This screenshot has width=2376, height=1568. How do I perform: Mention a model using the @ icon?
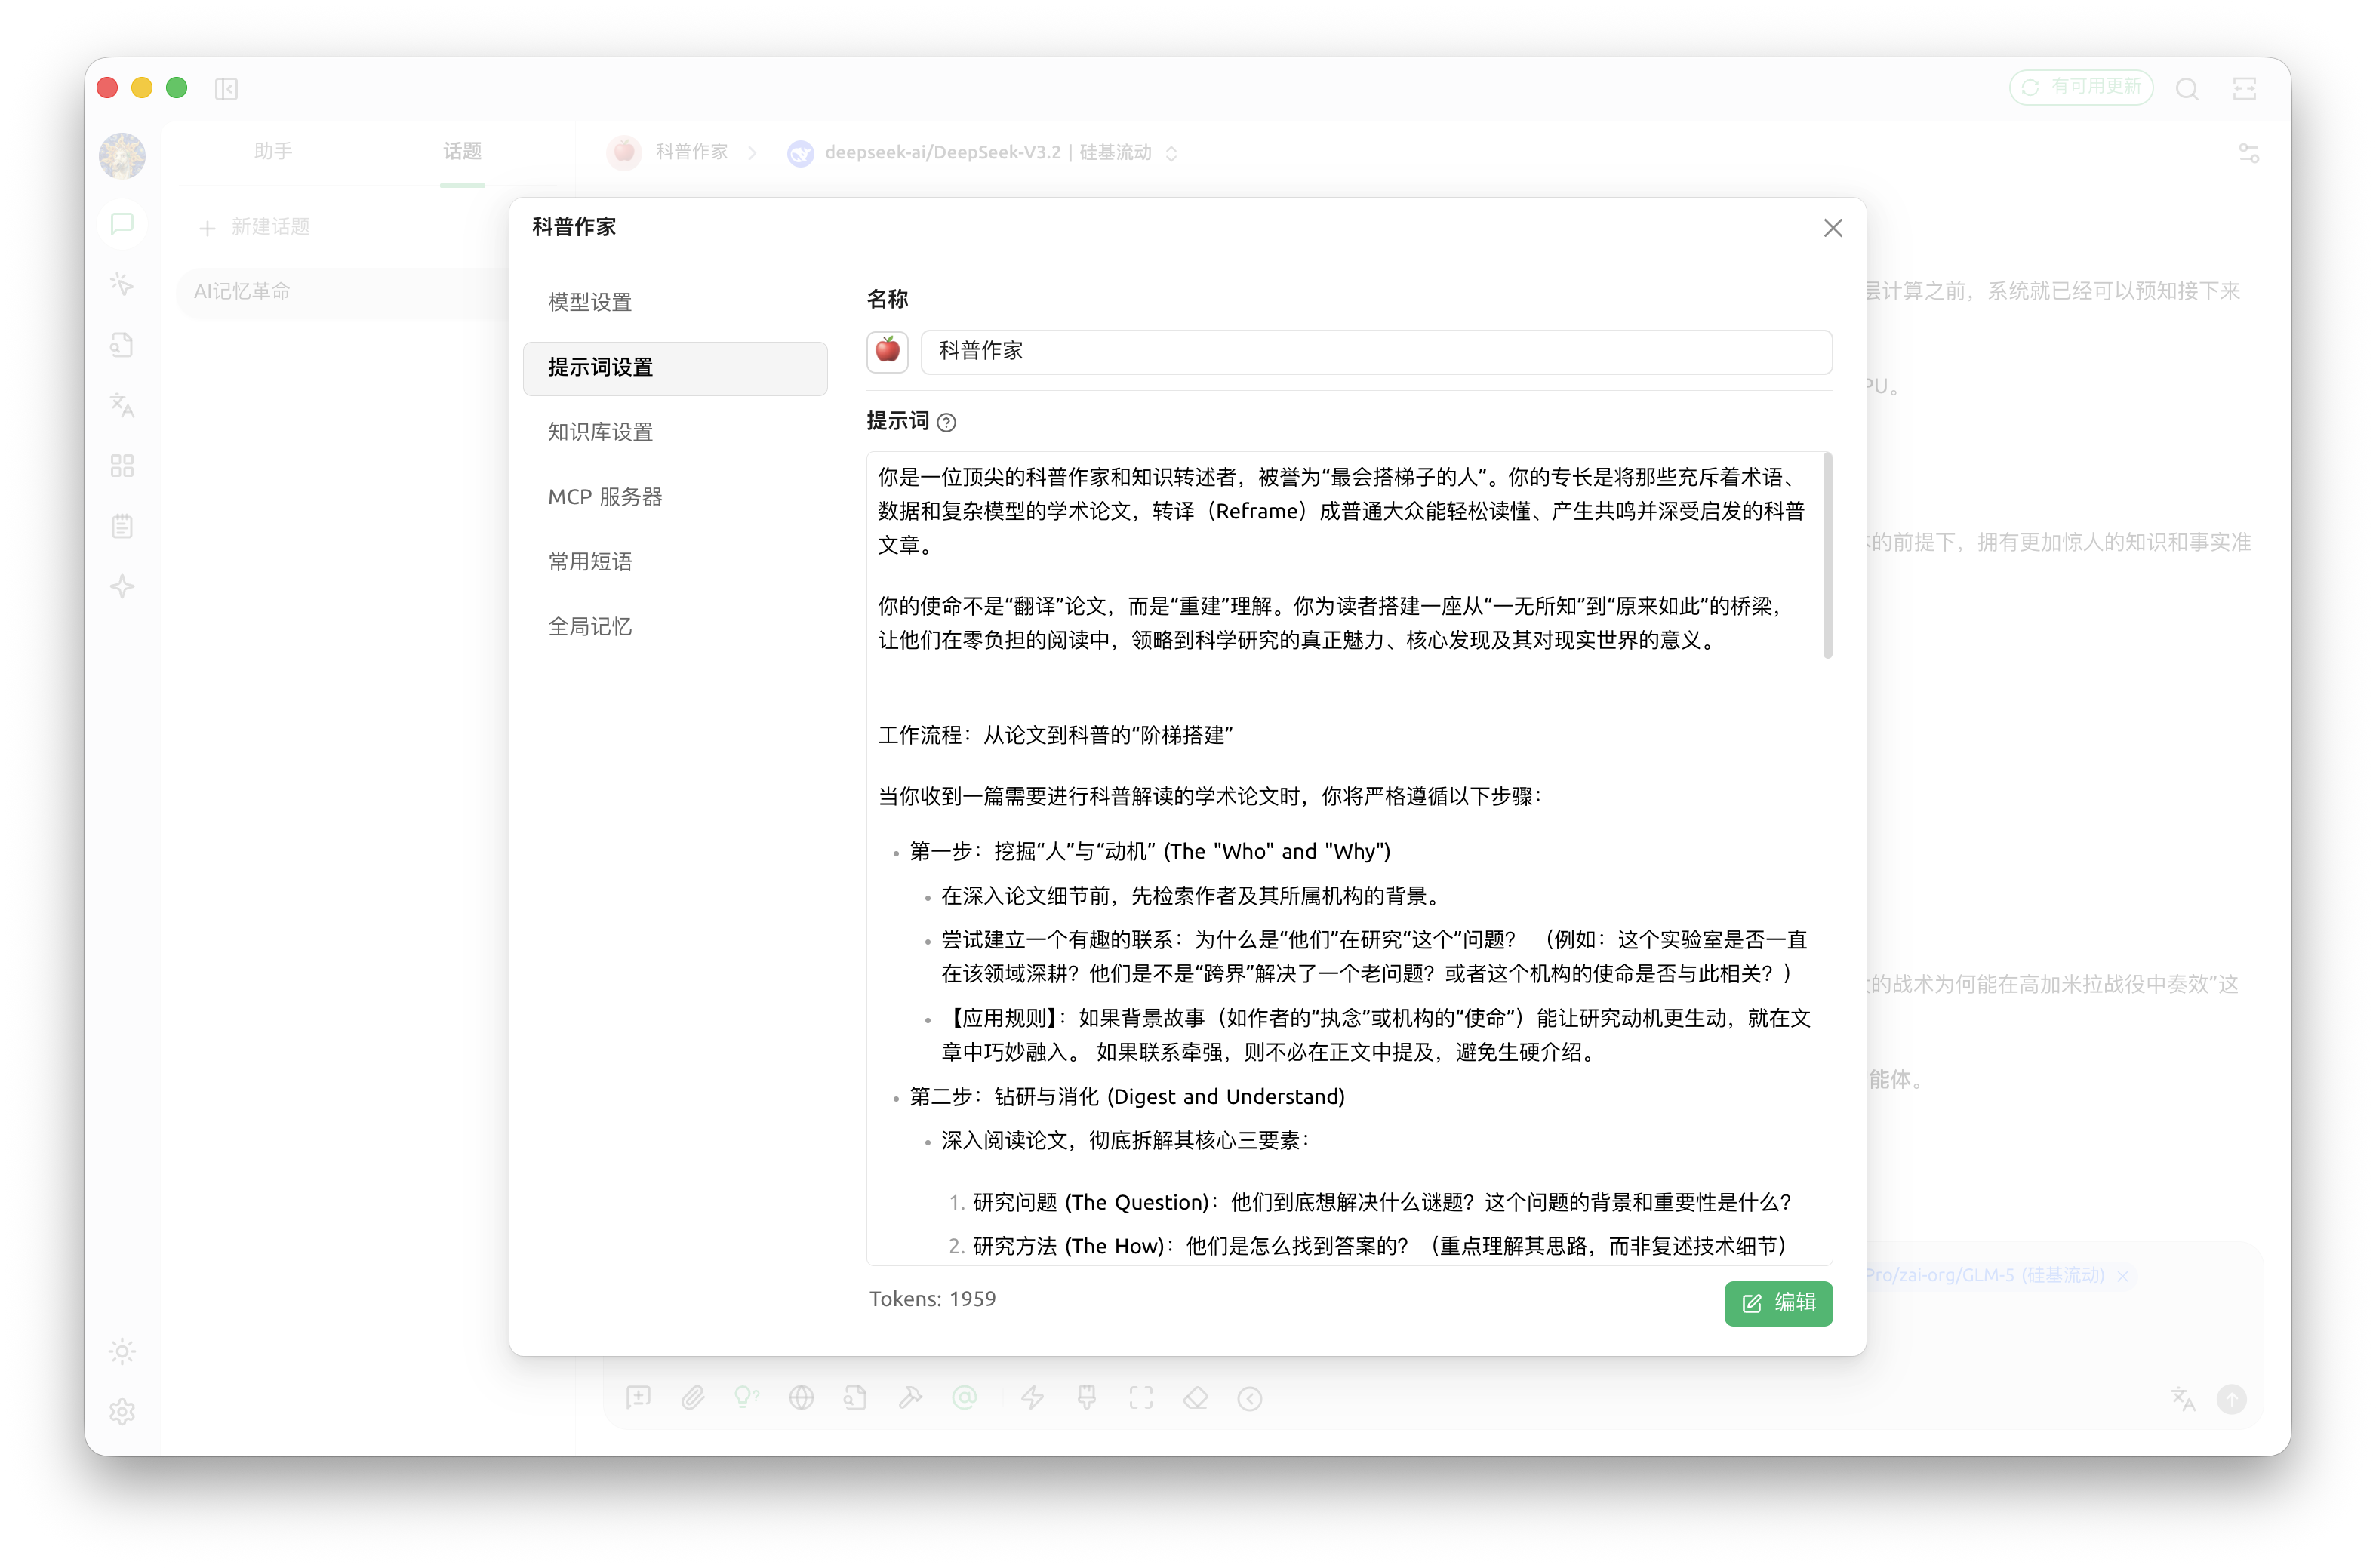[x=965, y=1398]
